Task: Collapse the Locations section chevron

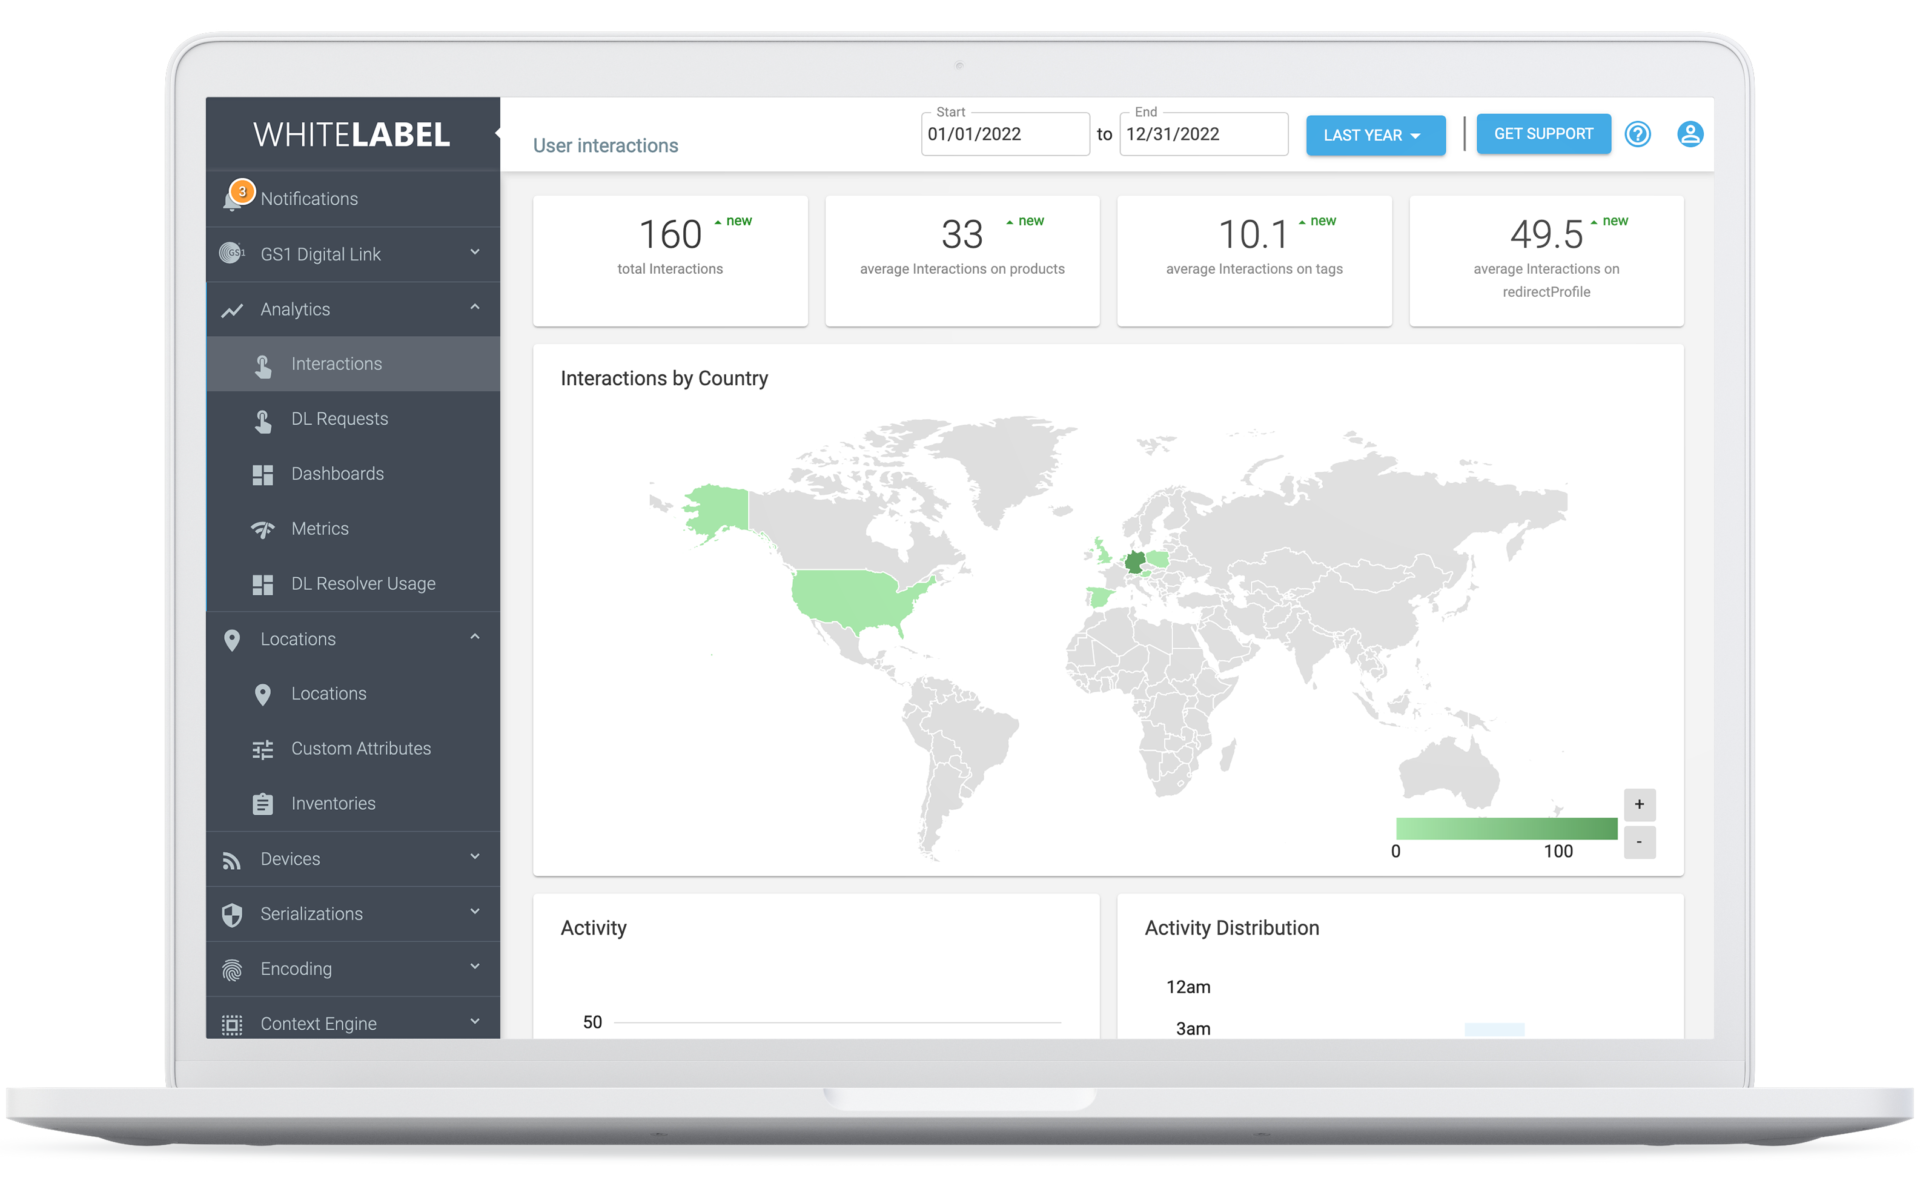Action: (x=475, y=637)
